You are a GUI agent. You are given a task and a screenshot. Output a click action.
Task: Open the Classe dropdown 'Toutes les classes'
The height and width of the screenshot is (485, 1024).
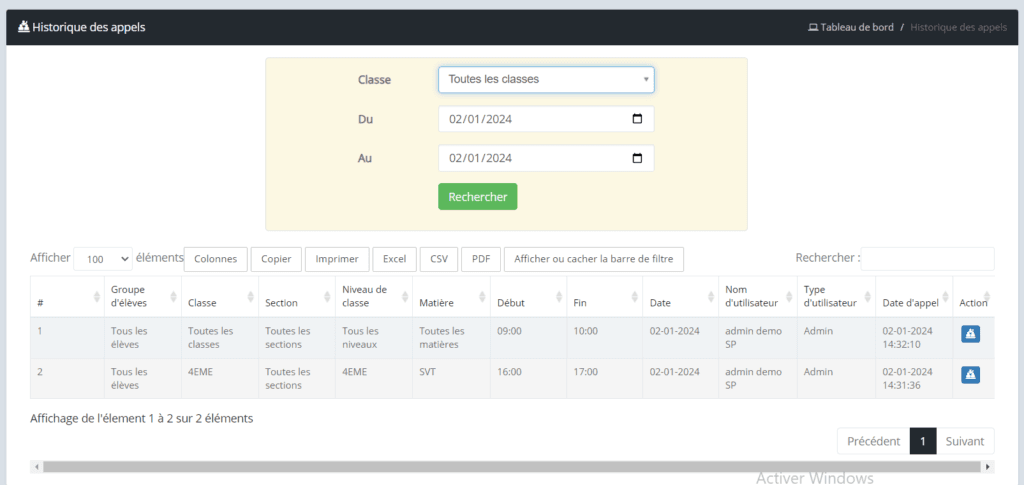(x=546, y=79)
